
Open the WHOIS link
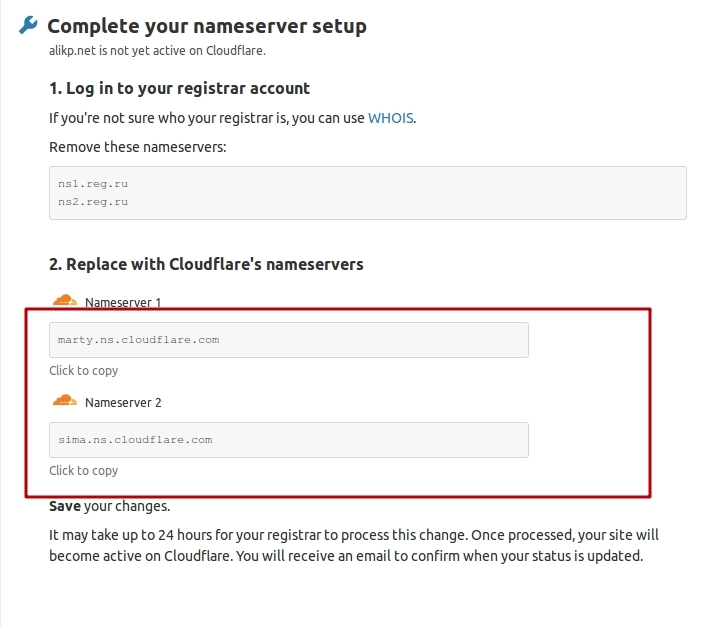(x=391, y=118)
